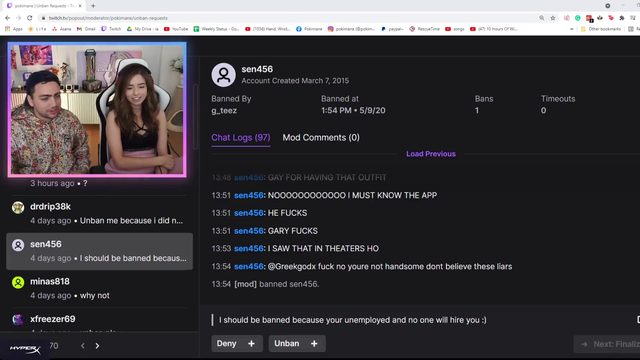Open the Gmail bookmark
Screen dimensions: 640x360
coord(86,29)
